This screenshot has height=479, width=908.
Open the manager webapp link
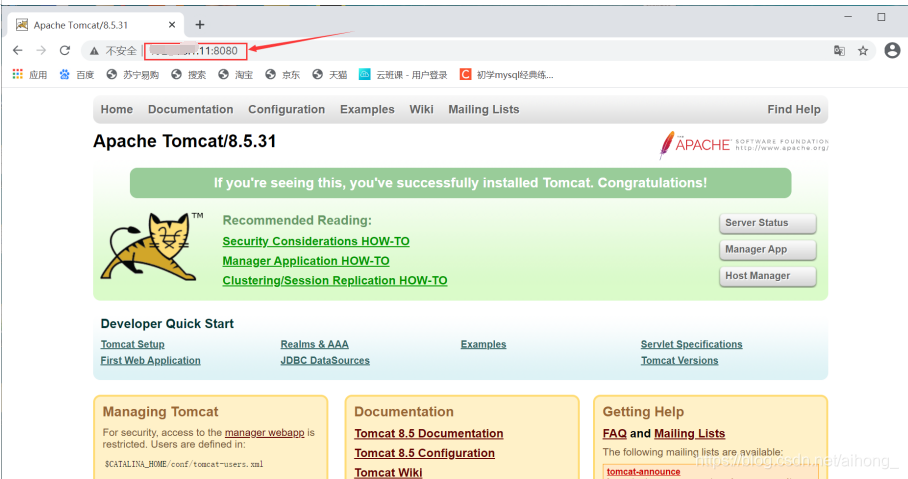coord(265,433)
